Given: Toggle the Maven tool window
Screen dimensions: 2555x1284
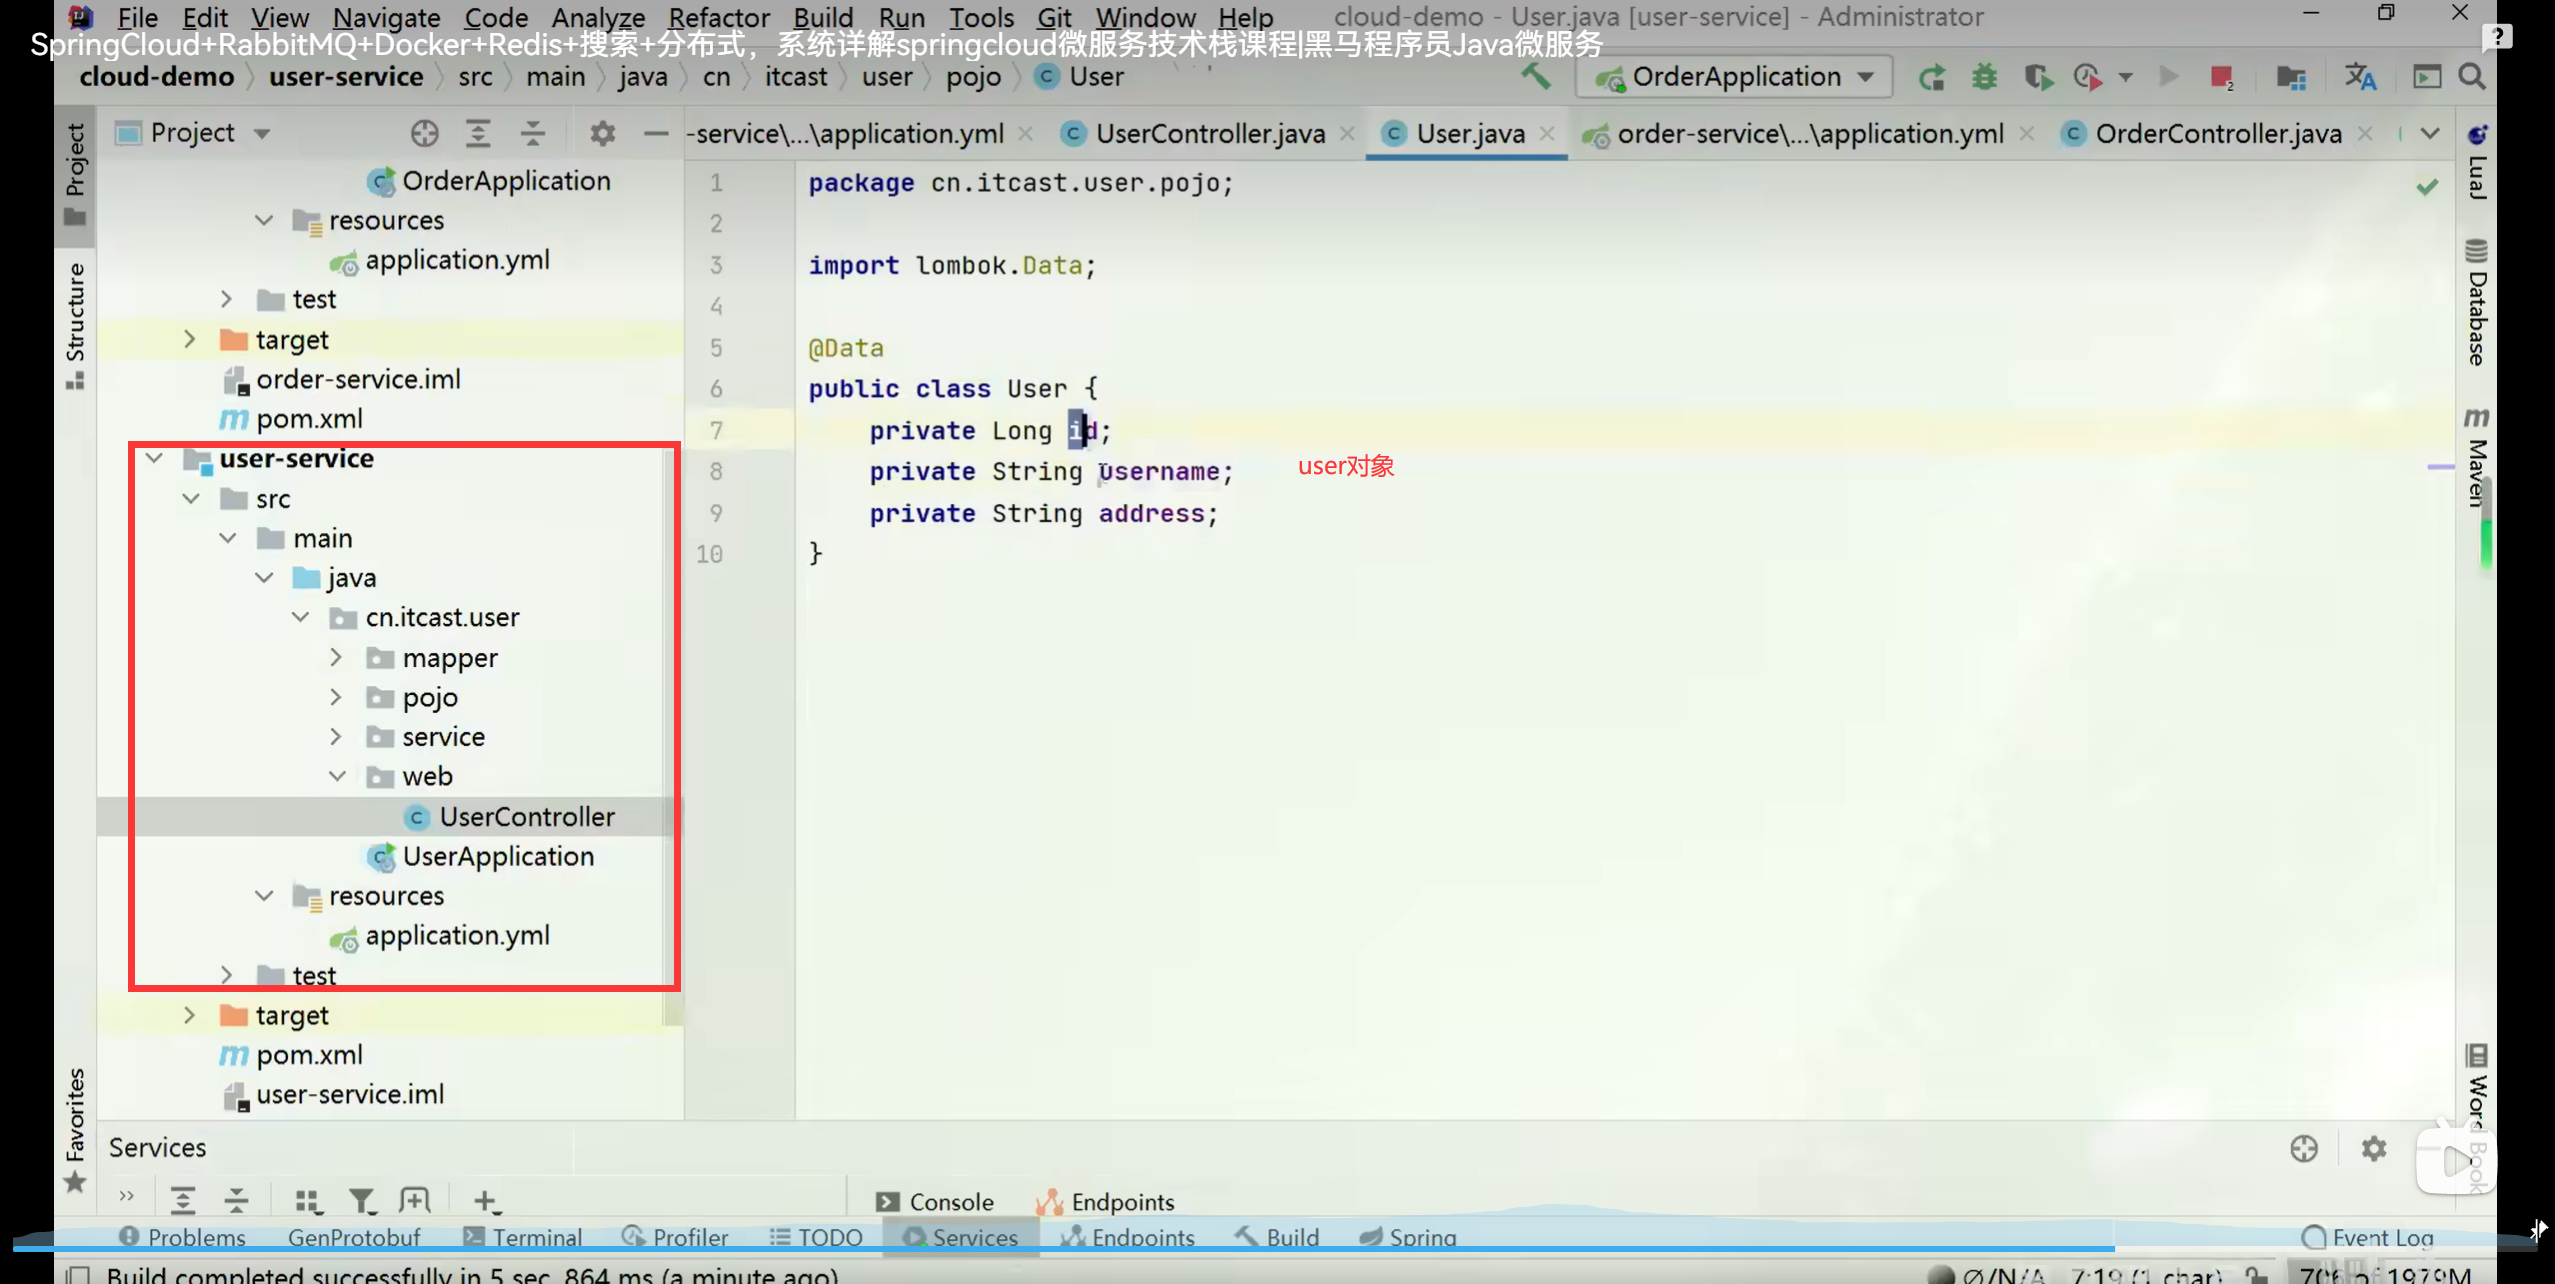Looking at the screenshot, I should click(x=2477, y=458).
